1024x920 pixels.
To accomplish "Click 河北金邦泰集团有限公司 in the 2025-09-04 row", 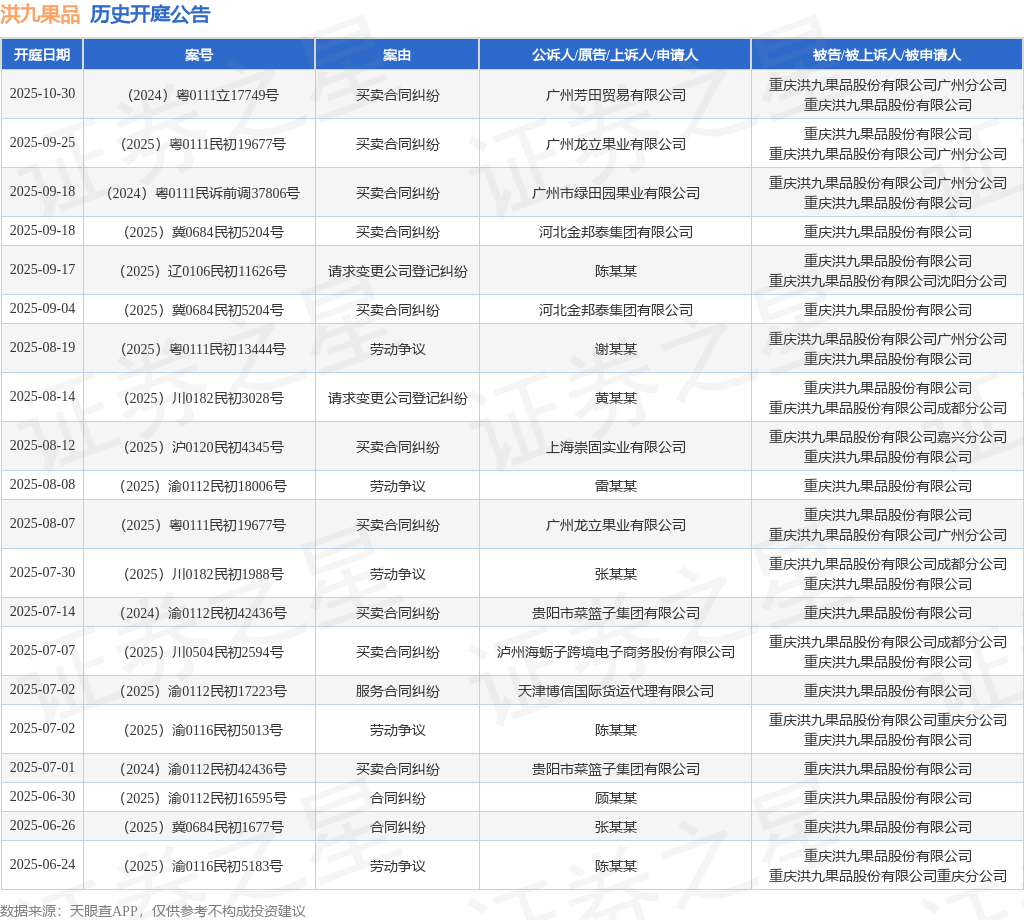I will (x=616, y=310).
